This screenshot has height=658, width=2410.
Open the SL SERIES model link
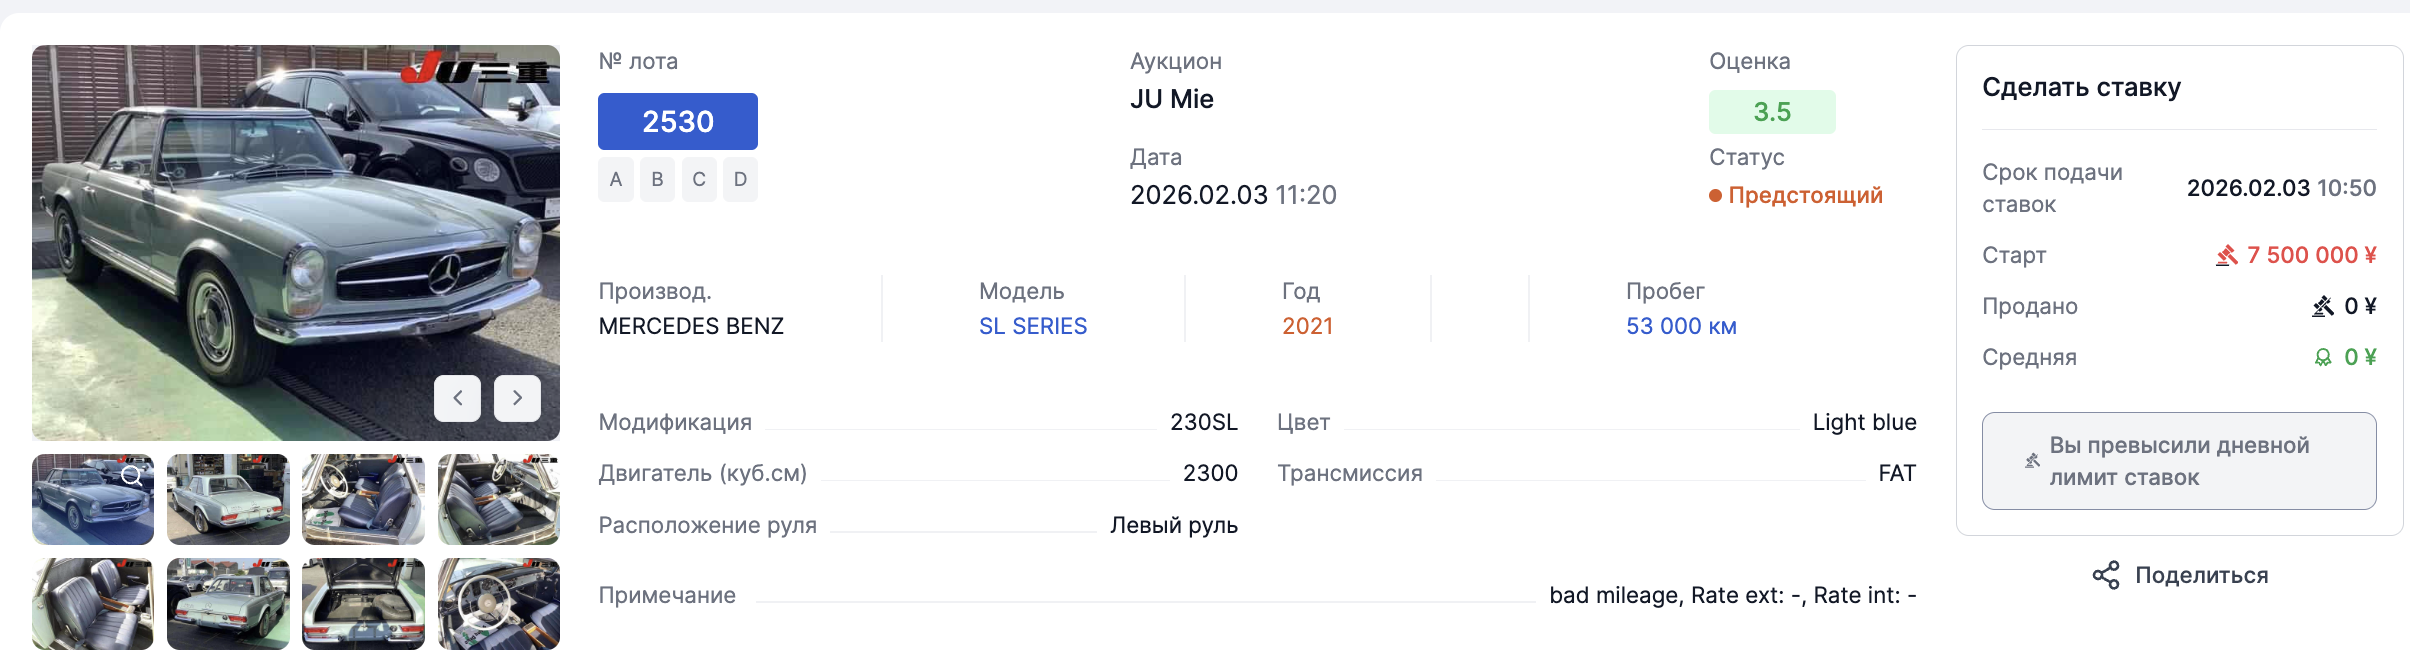(x=1032, y=326)
